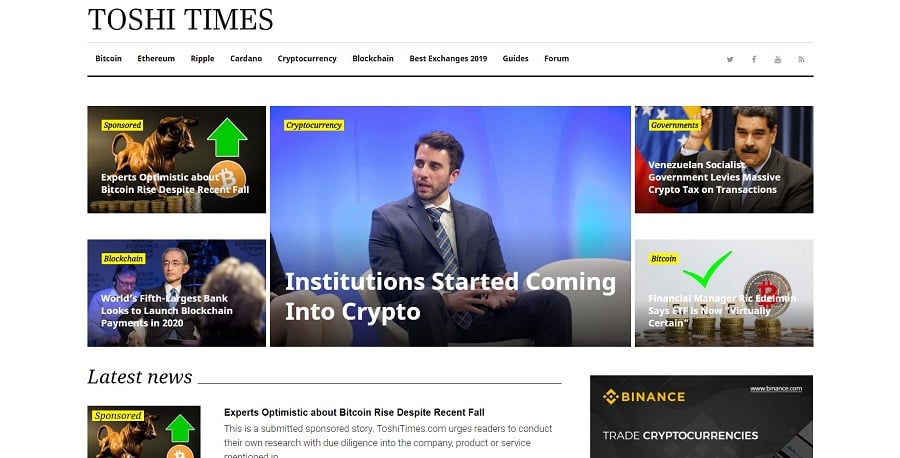Open the Bitcoin menu item
Viewport: 900px width, 458px height.
coord(108,59)
